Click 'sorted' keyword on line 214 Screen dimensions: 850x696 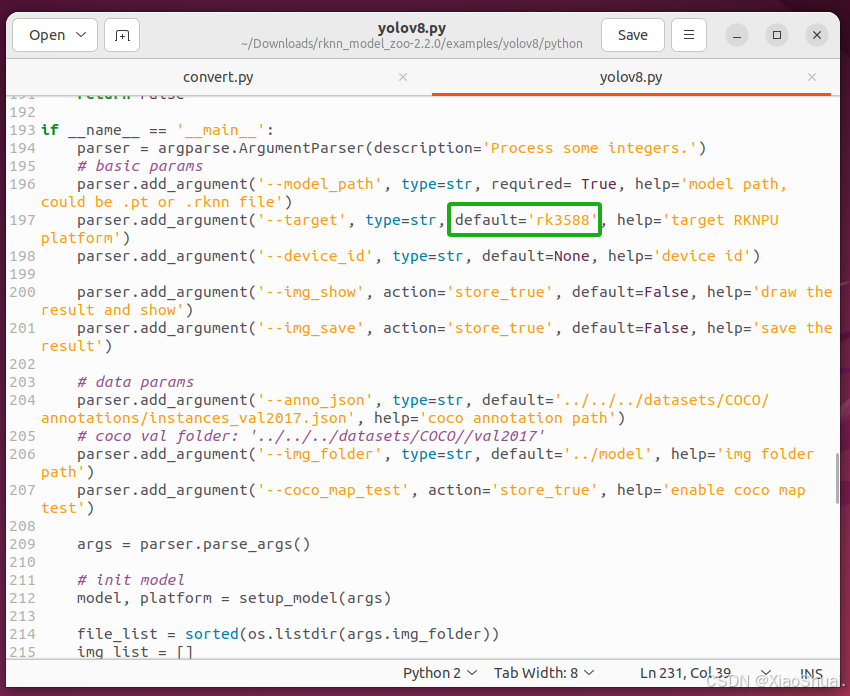pos(212,634)
